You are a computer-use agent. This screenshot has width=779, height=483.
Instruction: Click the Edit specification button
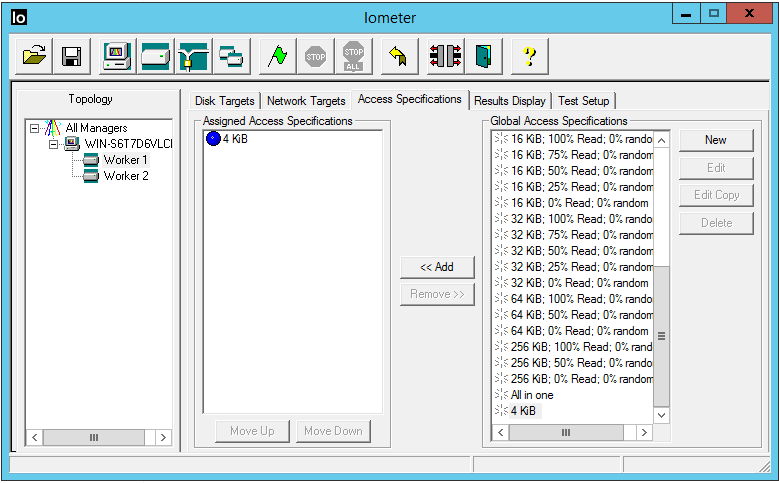[x=716, y=168]
